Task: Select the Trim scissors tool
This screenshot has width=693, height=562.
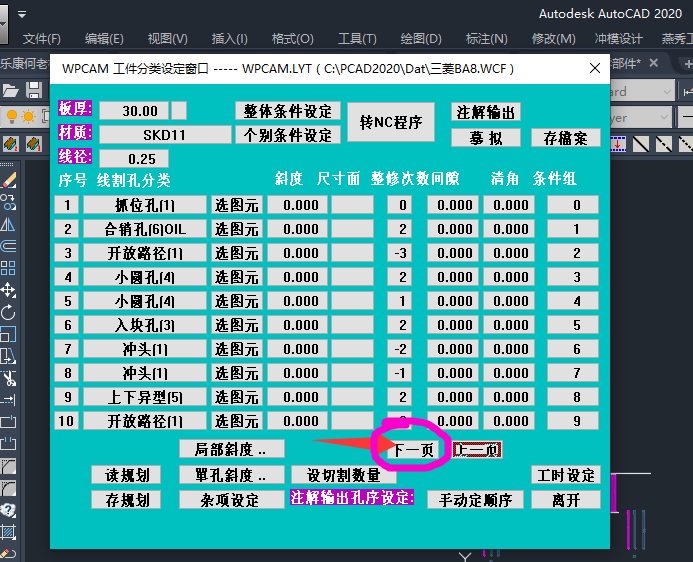Action: click(8, 378)
